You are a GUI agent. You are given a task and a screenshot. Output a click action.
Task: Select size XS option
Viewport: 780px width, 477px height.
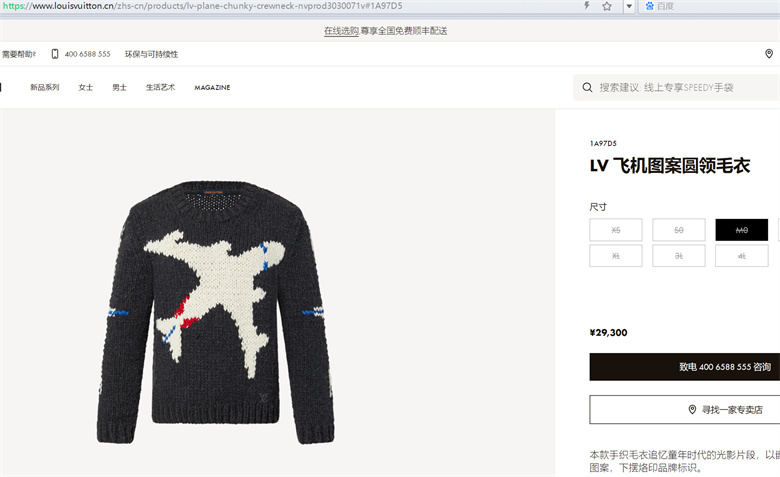click(x=616, y=230)
